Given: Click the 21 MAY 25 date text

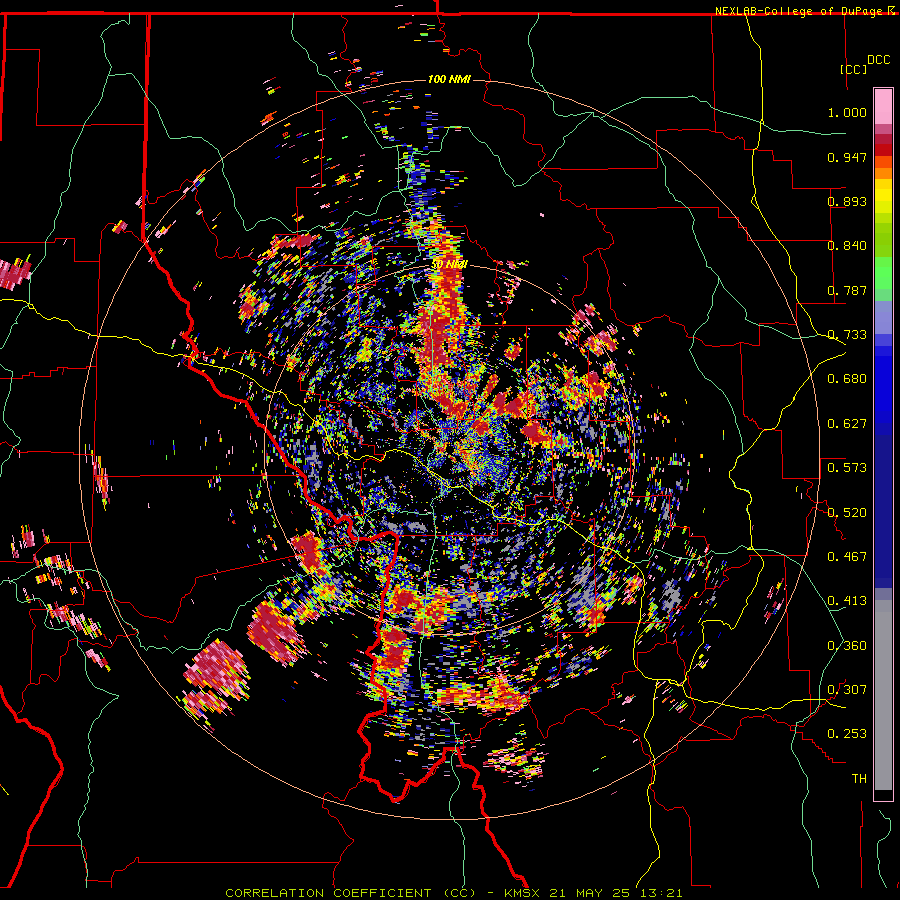Looking at the screenshot, I should [590, 893].
